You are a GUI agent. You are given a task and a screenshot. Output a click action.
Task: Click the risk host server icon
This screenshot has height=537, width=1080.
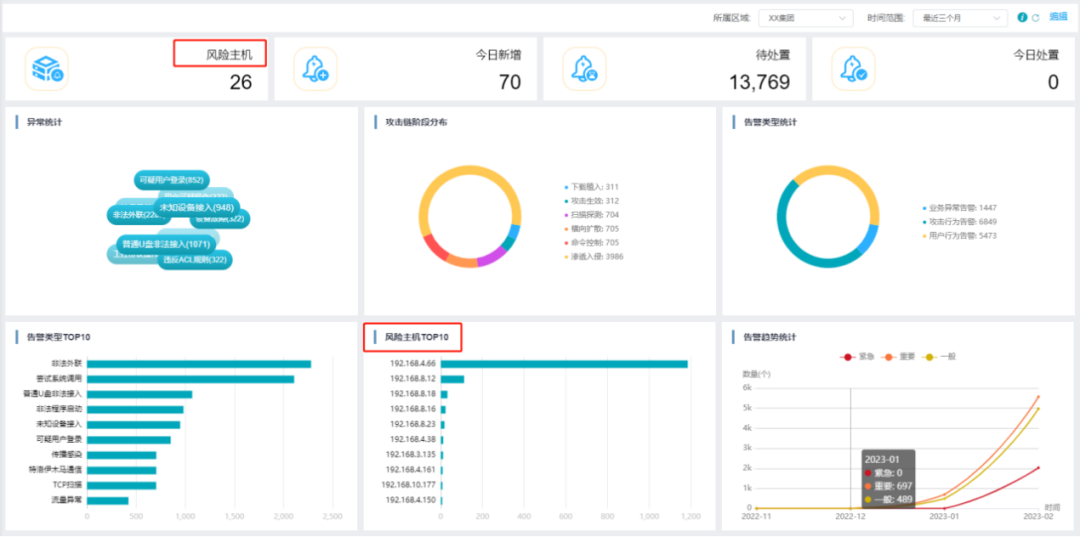pos(47,69)
